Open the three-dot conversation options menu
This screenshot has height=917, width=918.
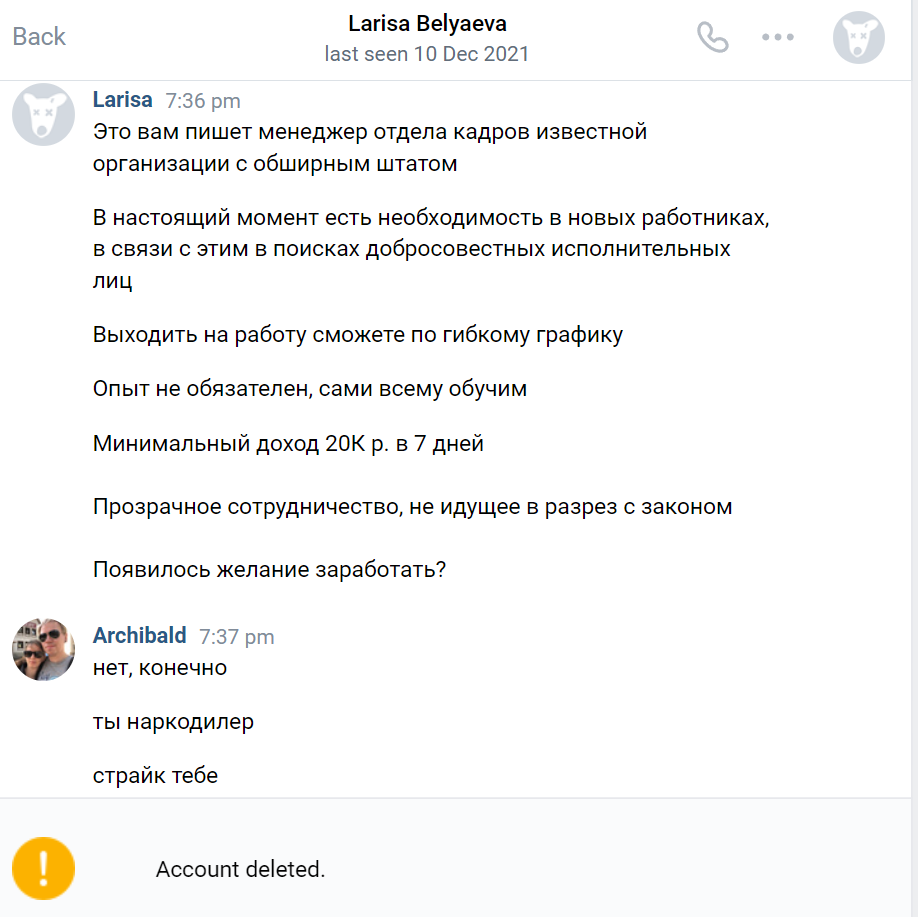[x=778, y=36]
